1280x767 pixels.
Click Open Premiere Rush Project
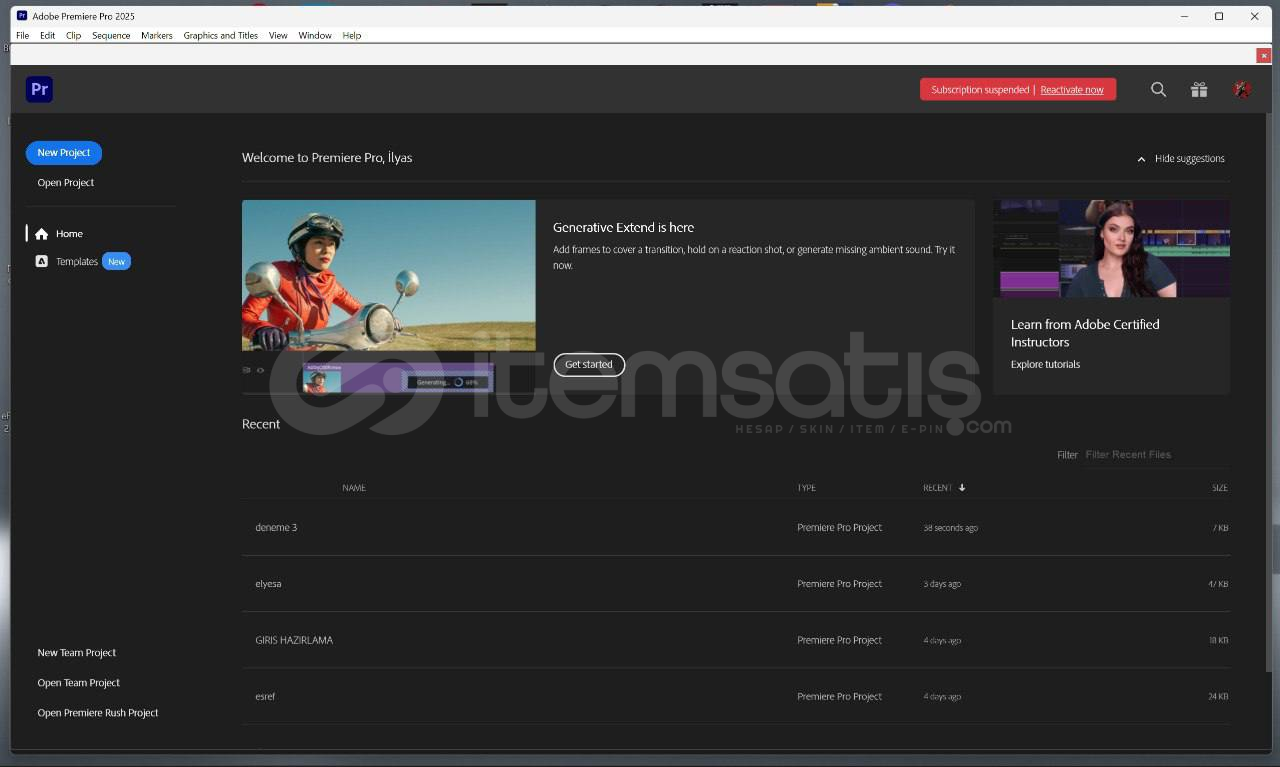tap(98, 713)
